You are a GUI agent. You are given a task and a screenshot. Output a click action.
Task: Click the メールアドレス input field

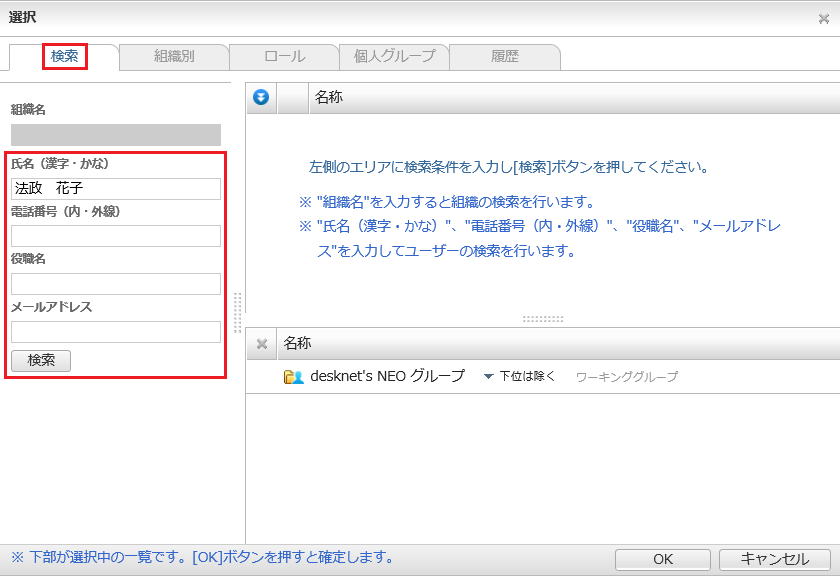tap(116, 332)
